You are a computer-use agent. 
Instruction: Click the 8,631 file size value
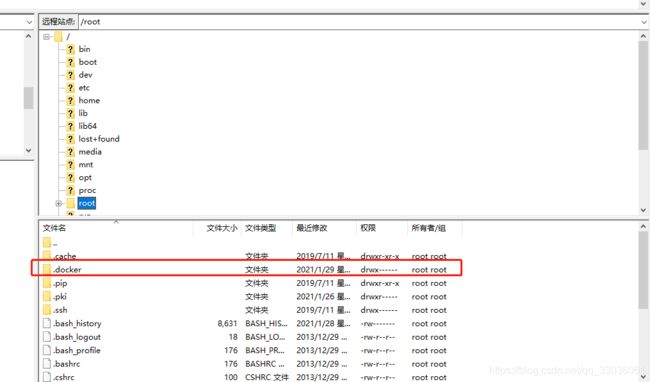(x=227, y=324)
